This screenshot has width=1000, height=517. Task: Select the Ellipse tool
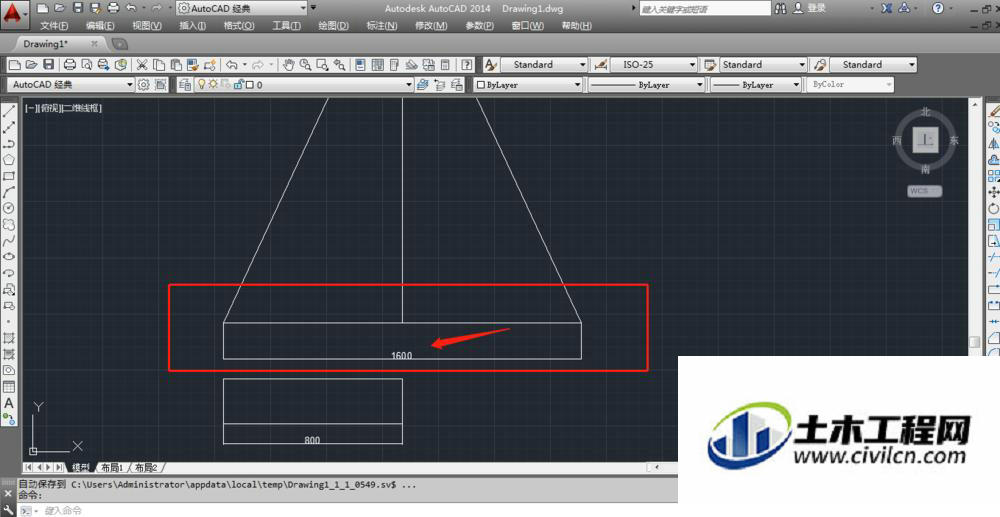[9, 256]
